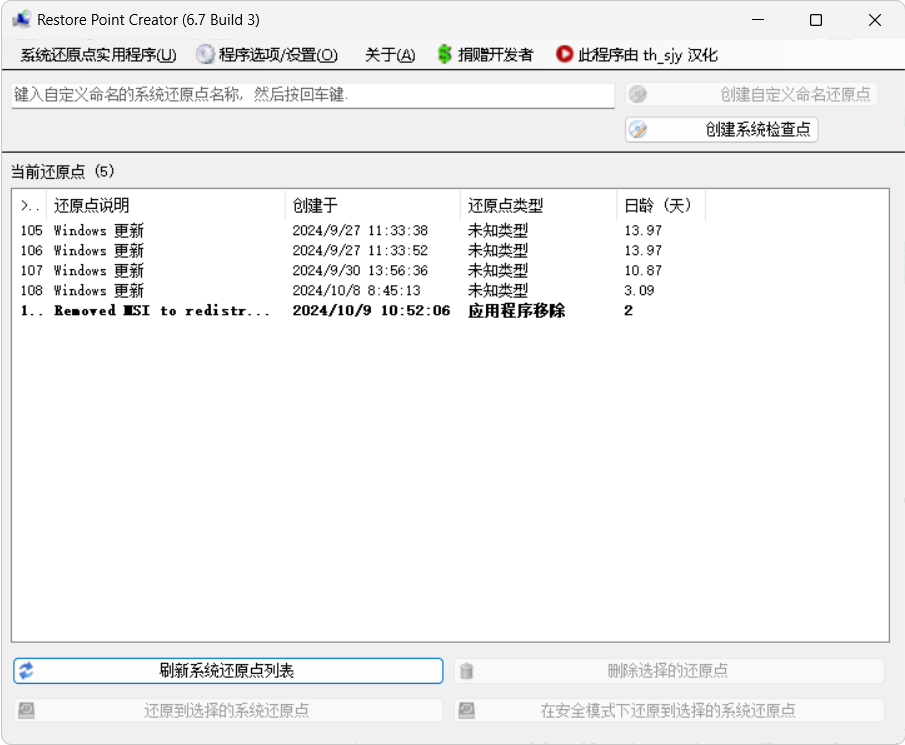Open the 捐赠开发者 menu item
Screen dimensions: 905x745
(485, 55)
